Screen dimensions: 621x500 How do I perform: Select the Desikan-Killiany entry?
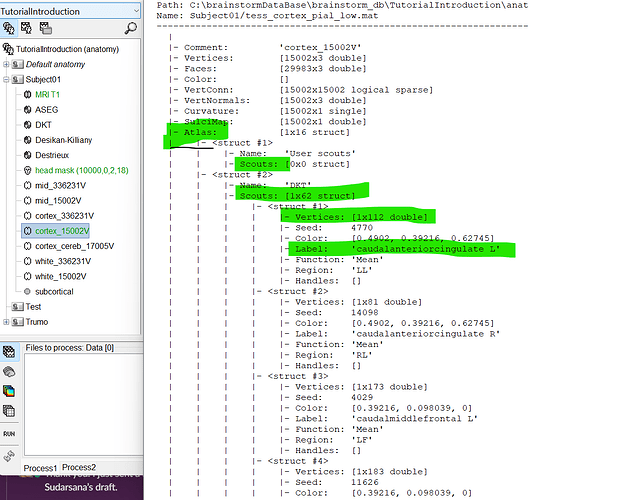tap(63, 140)
